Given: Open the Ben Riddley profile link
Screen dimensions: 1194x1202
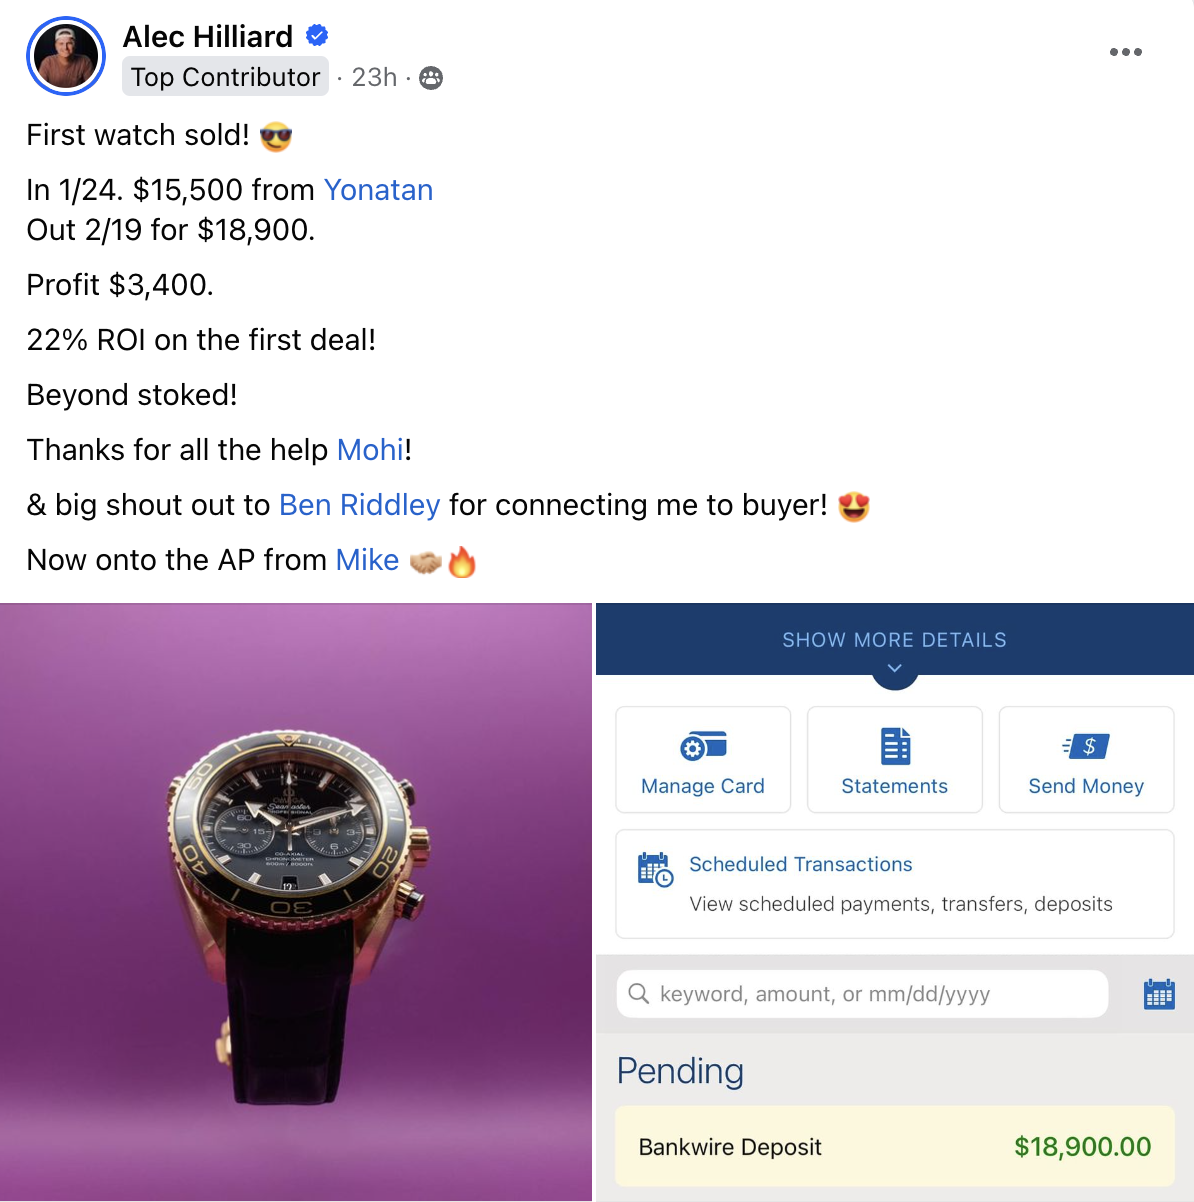Looking at the screenshot, I should coord(360,505).
